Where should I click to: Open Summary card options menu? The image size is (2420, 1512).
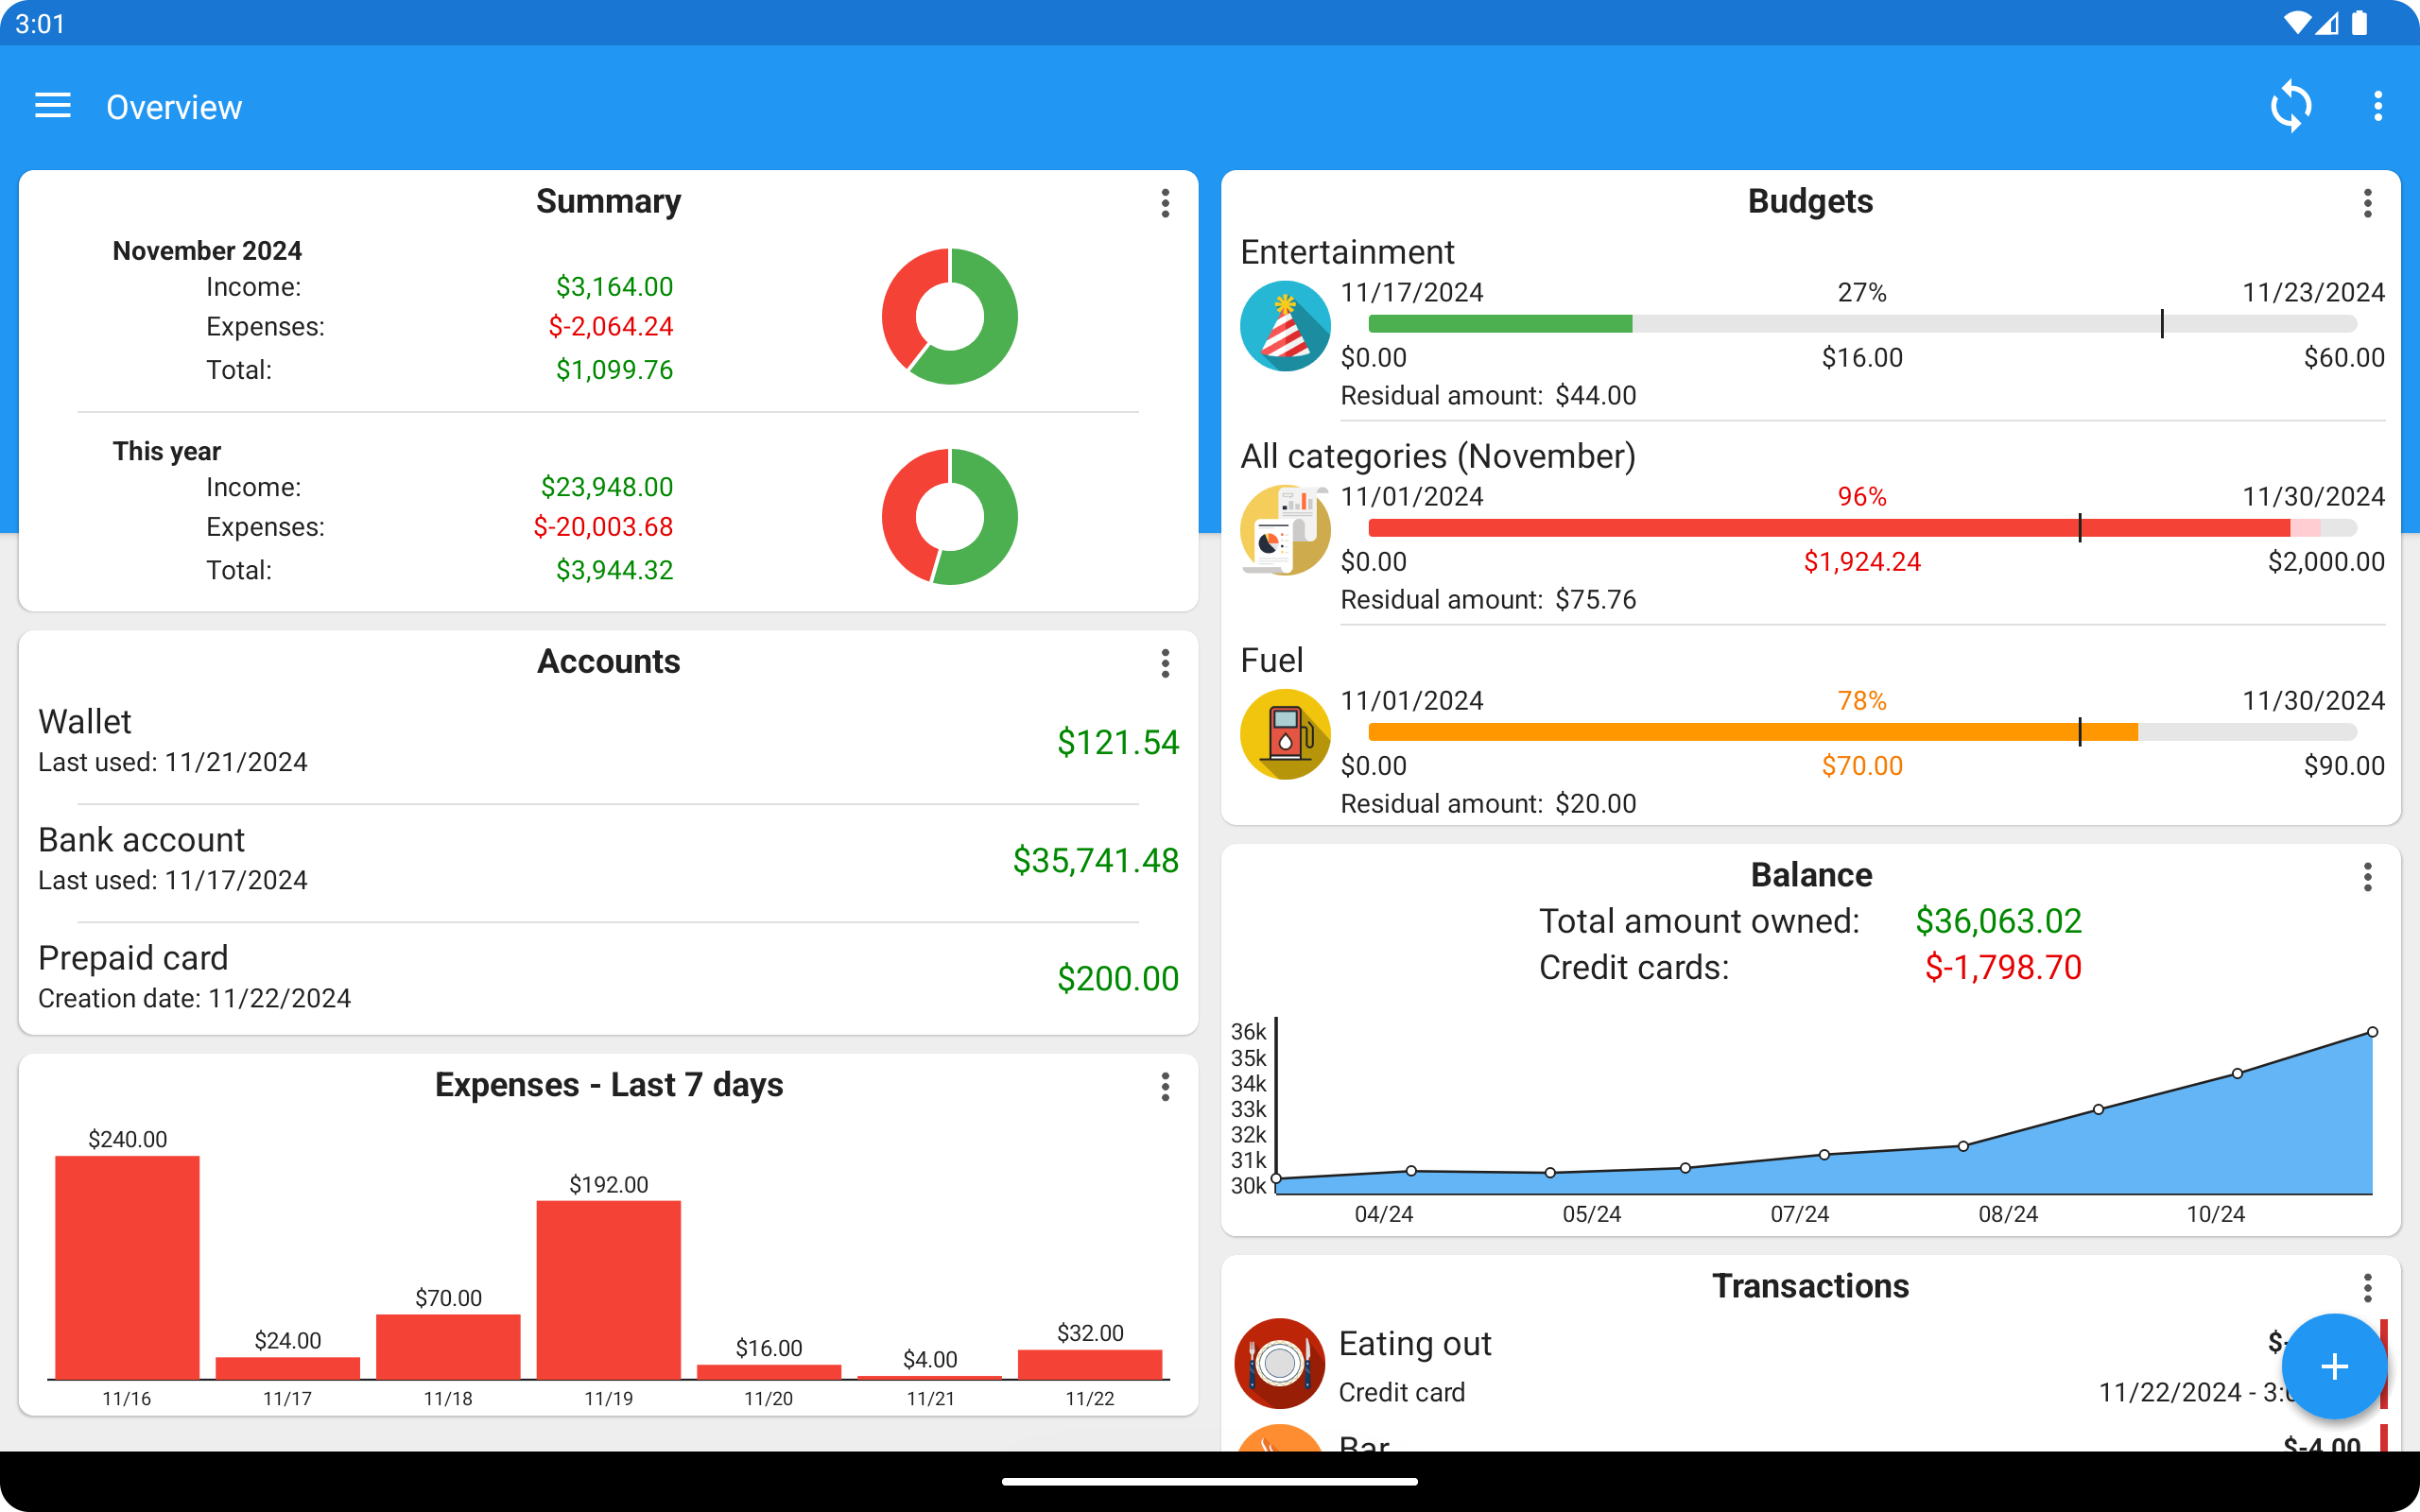point(1165,203)
